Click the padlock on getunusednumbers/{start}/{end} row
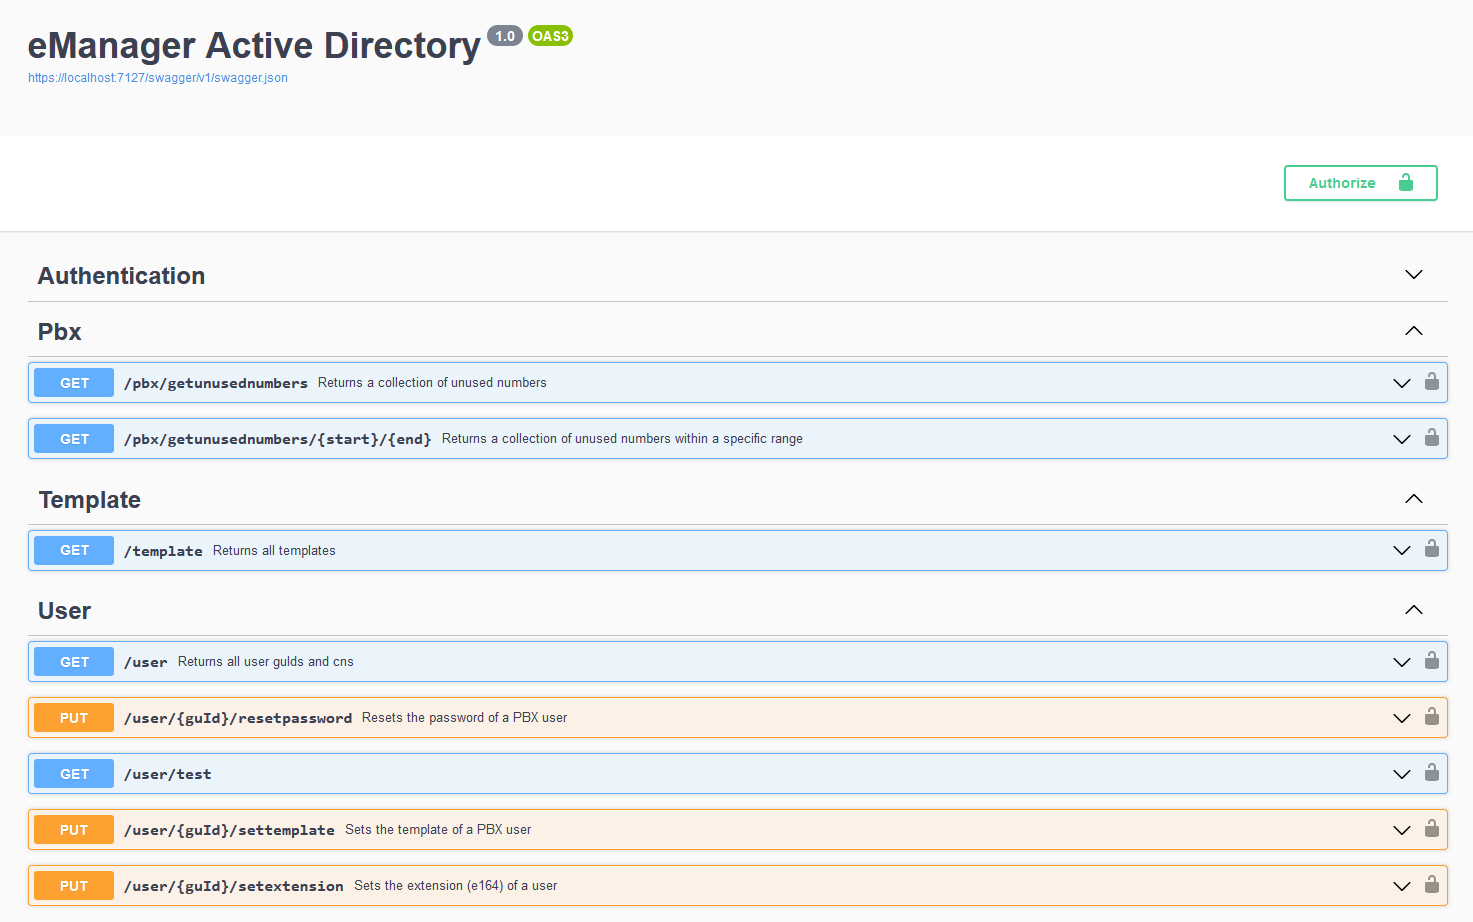 tap(1431, 438)
